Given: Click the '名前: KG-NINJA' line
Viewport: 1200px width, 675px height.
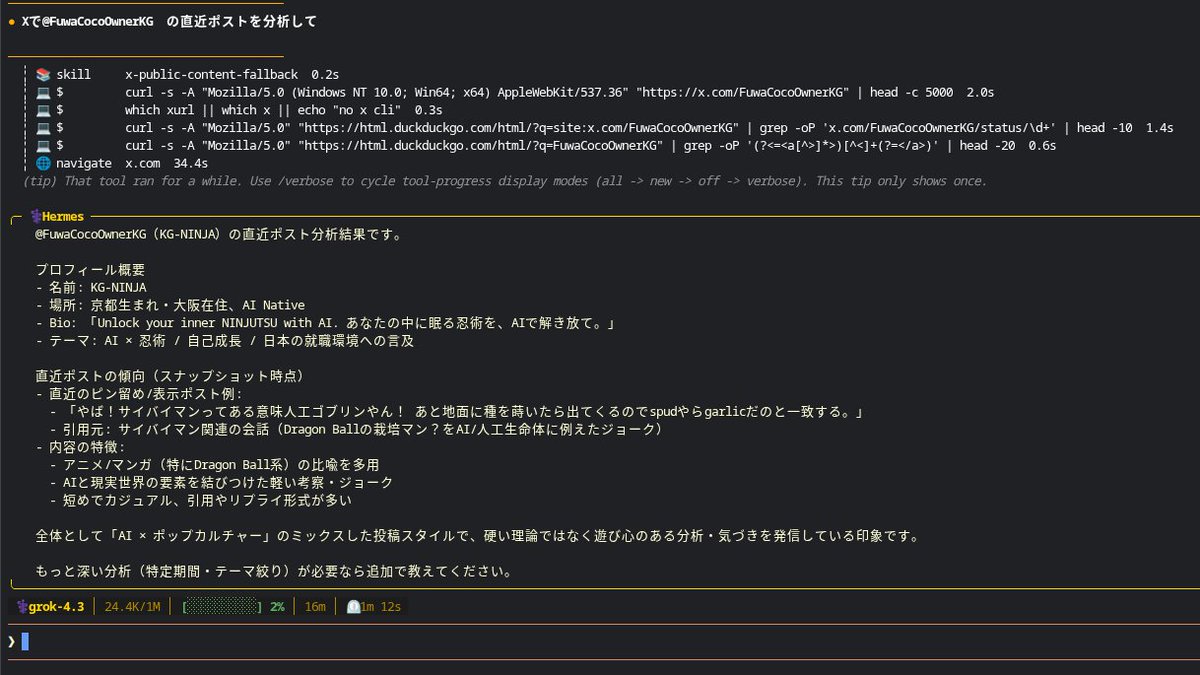Looking at the screenshot, I should coord(90,288).
